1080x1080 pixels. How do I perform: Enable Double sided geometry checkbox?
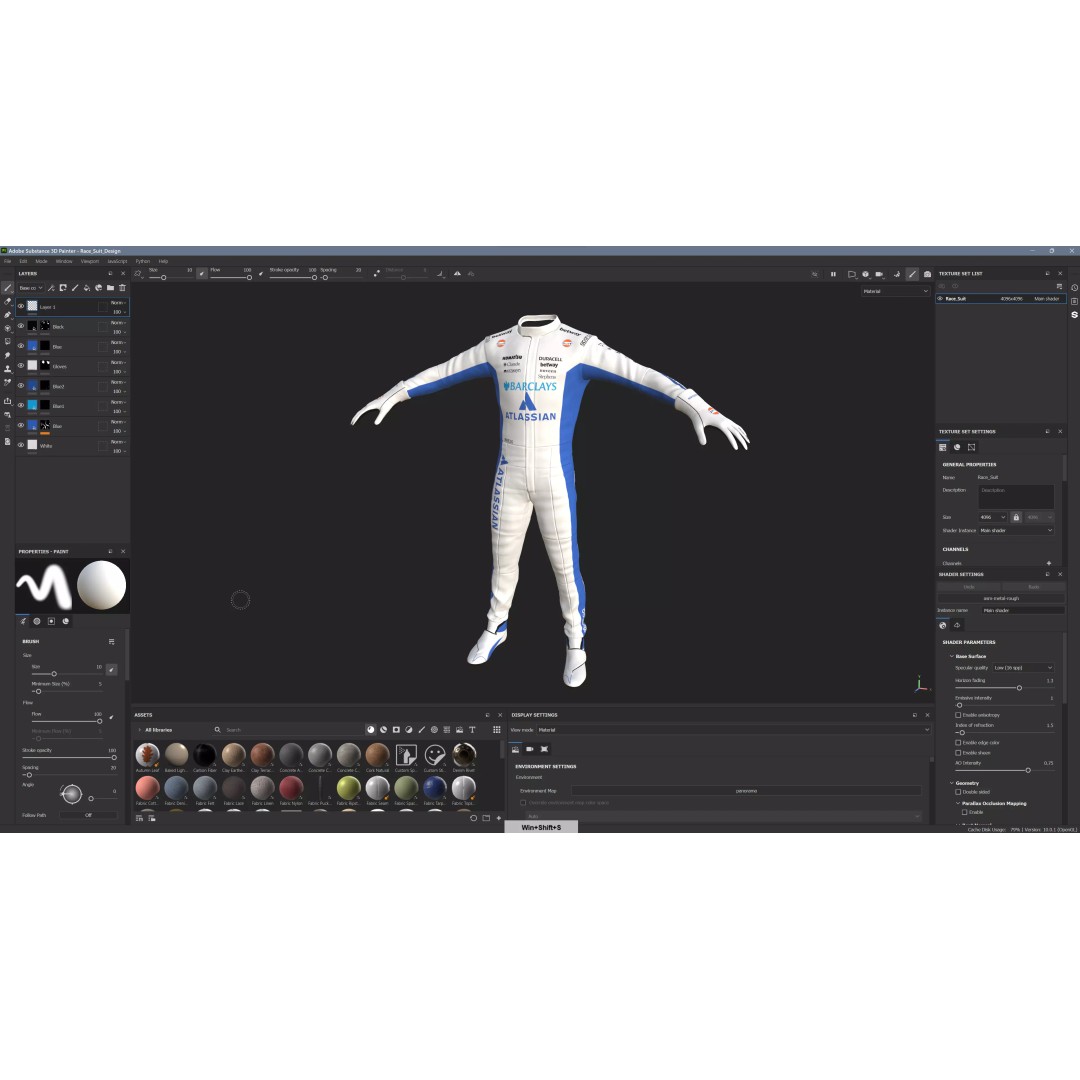coord(958,792)
